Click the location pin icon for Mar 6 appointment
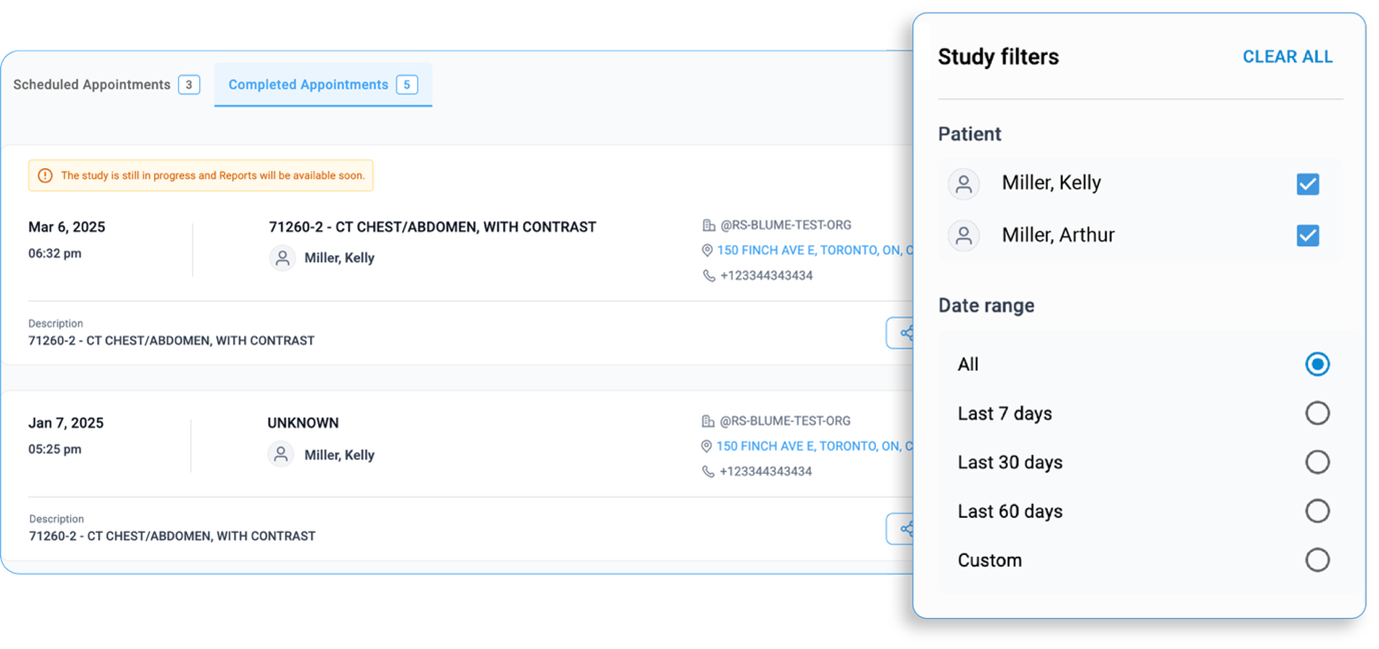The image size is (1379, 649). point(707,251)
